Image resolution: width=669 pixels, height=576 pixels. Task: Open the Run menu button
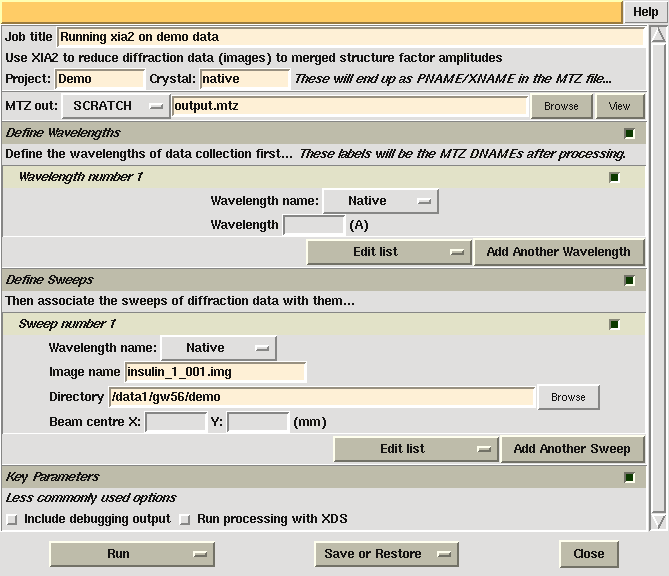[132, 554]
